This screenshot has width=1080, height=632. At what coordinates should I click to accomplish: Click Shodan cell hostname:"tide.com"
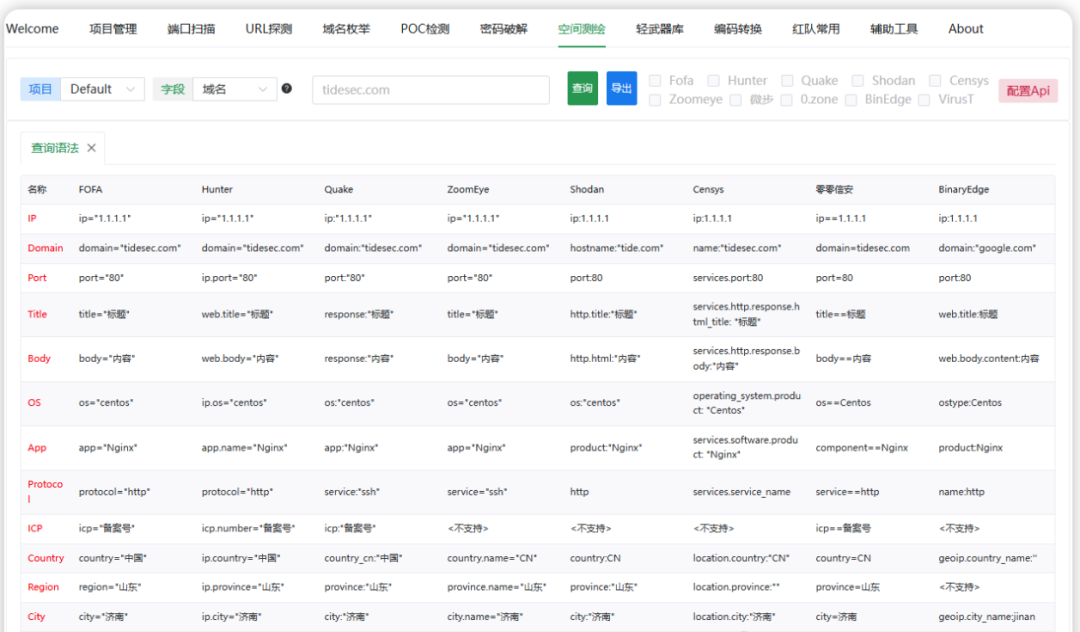(616, 248)
